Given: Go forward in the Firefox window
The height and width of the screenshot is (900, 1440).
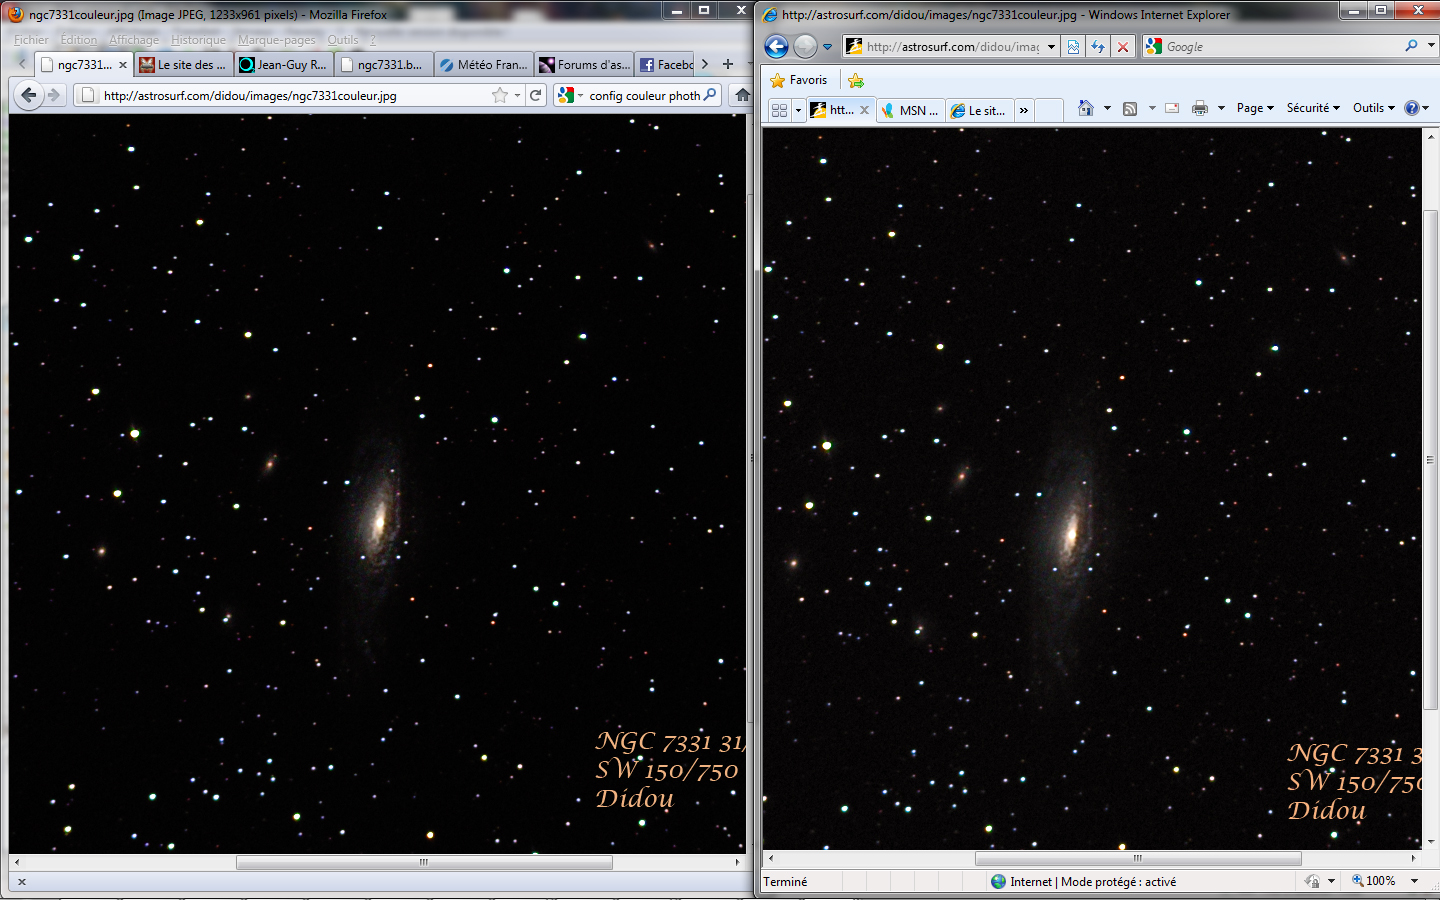Looking at the screenshot, I should pos(55,95).
